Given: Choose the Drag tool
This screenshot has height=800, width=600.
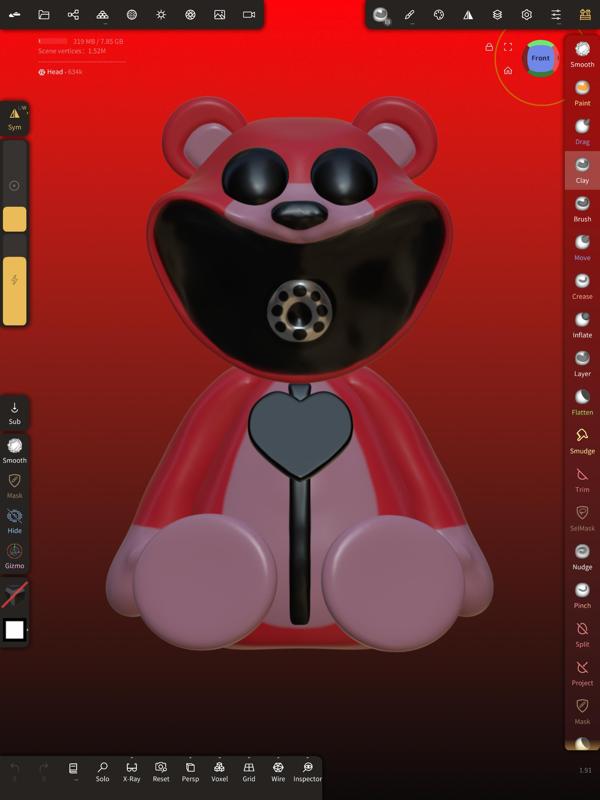Looking at the screenshot, I should 582,131.
